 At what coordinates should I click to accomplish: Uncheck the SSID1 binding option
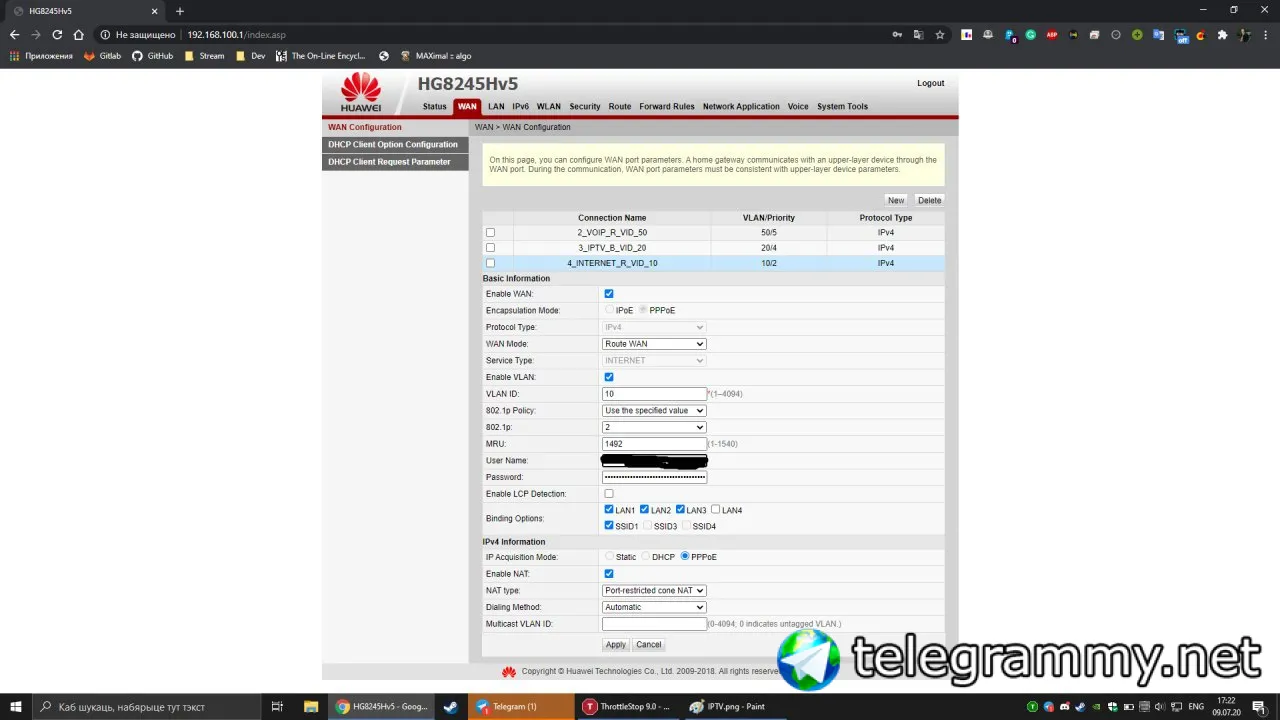point(609,526)
